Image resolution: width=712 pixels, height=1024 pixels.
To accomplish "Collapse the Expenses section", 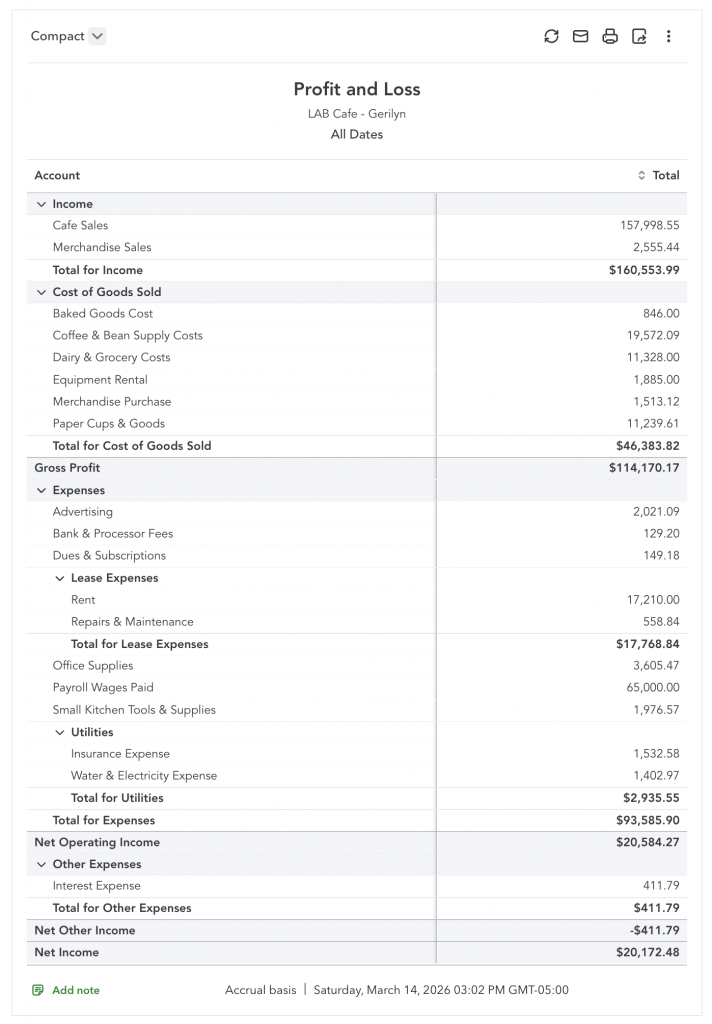I will [41, 491].
